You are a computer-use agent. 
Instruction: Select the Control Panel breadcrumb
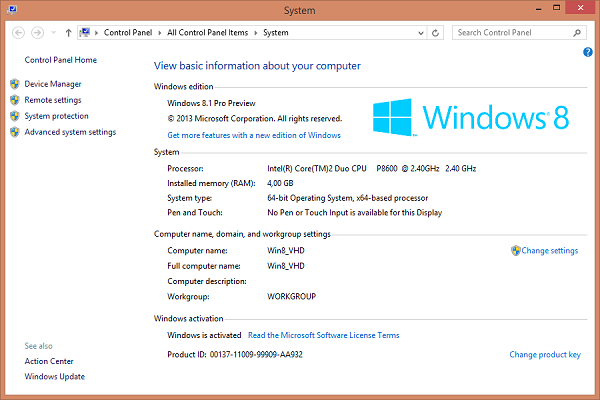tap(128, 33)
